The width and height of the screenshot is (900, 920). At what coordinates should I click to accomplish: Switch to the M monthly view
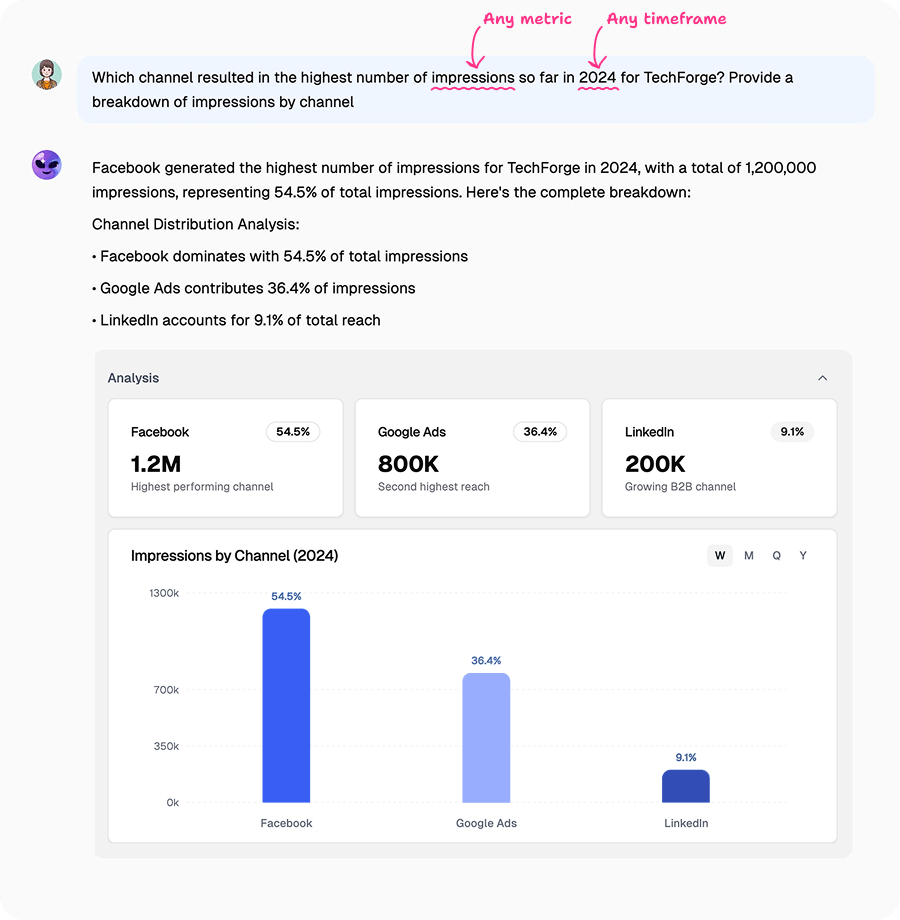748,555
